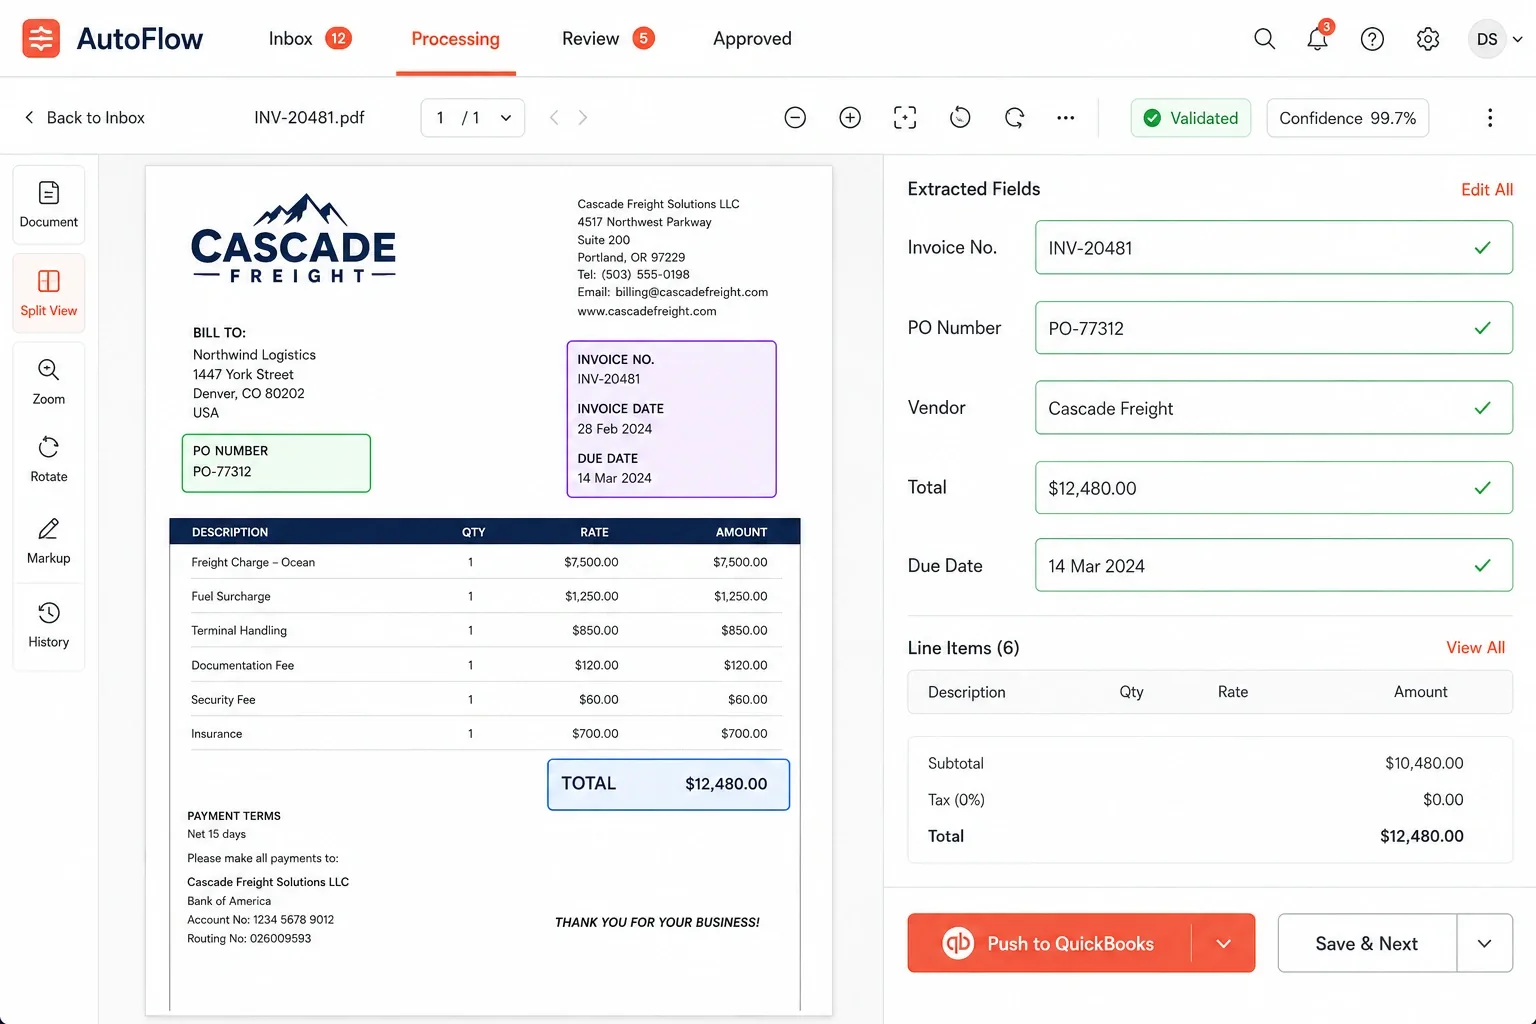Select Split View in sidebar
The height and width of the screenshot is (1024, 1536).
click(x=48, y=293)
